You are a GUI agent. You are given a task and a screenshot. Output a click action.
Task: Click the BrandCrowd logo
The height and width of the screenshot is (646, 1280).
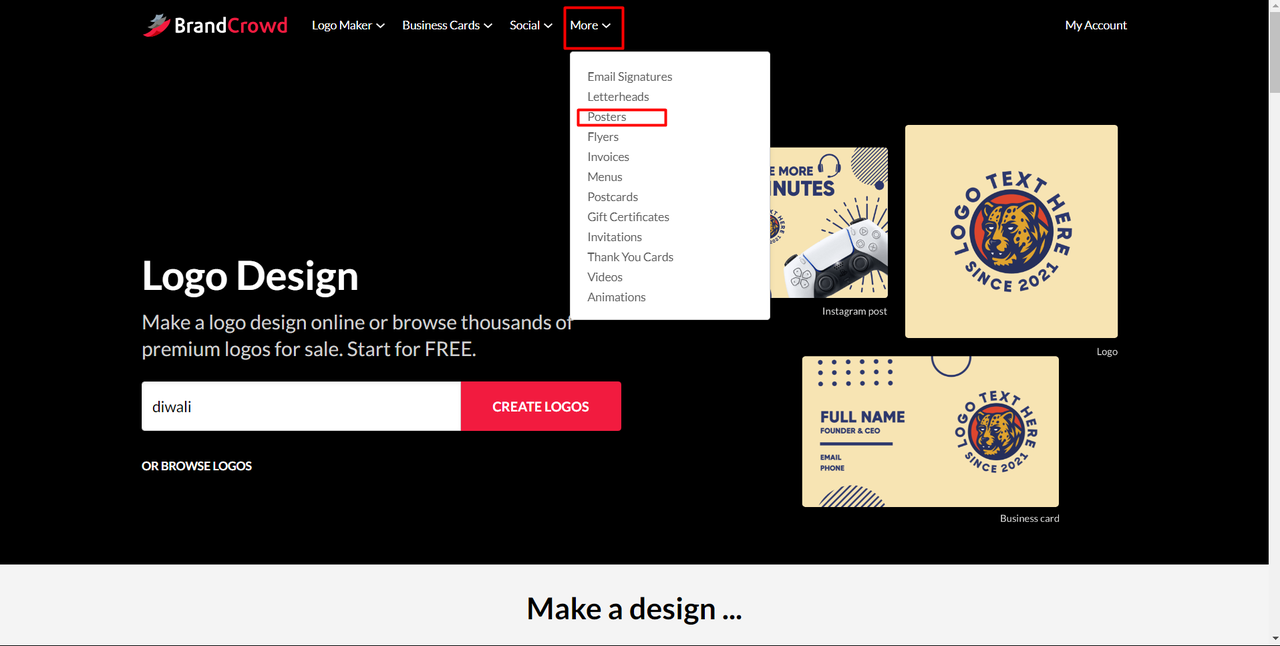pos(215,25)
